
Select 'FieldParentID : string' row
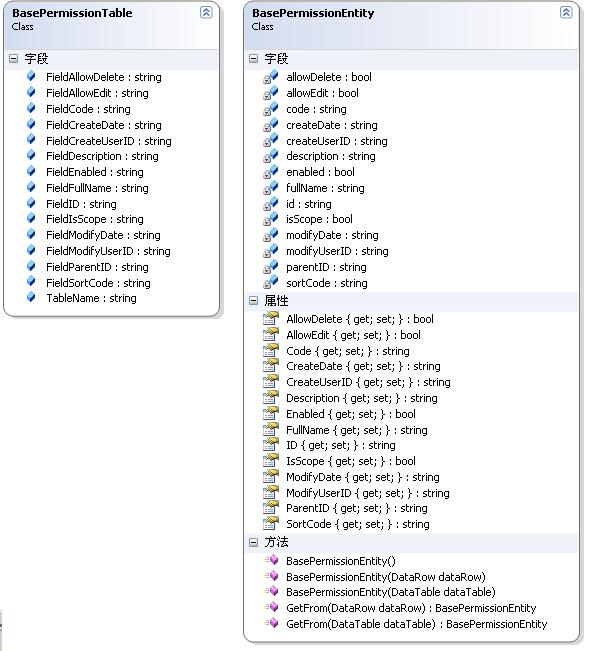click(x=97, y=267)
